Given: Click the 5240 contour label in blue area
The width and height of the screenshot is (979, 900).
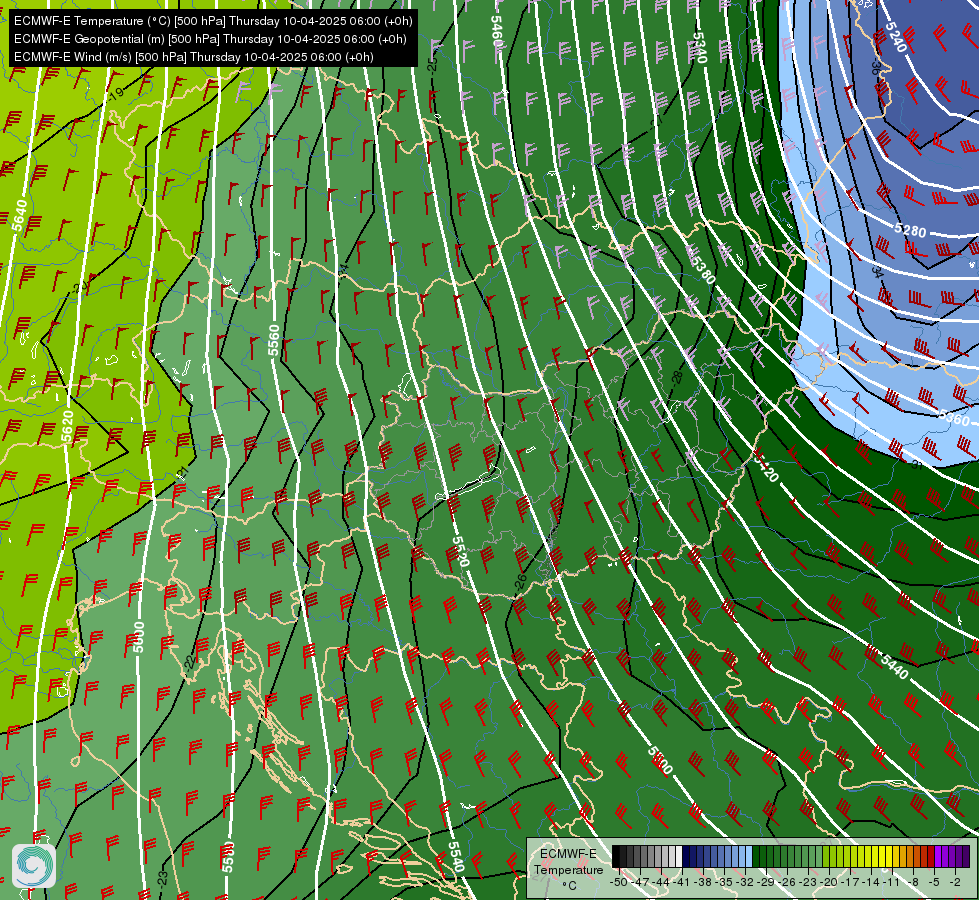Looking at the screenshot, I should (896, 38).
